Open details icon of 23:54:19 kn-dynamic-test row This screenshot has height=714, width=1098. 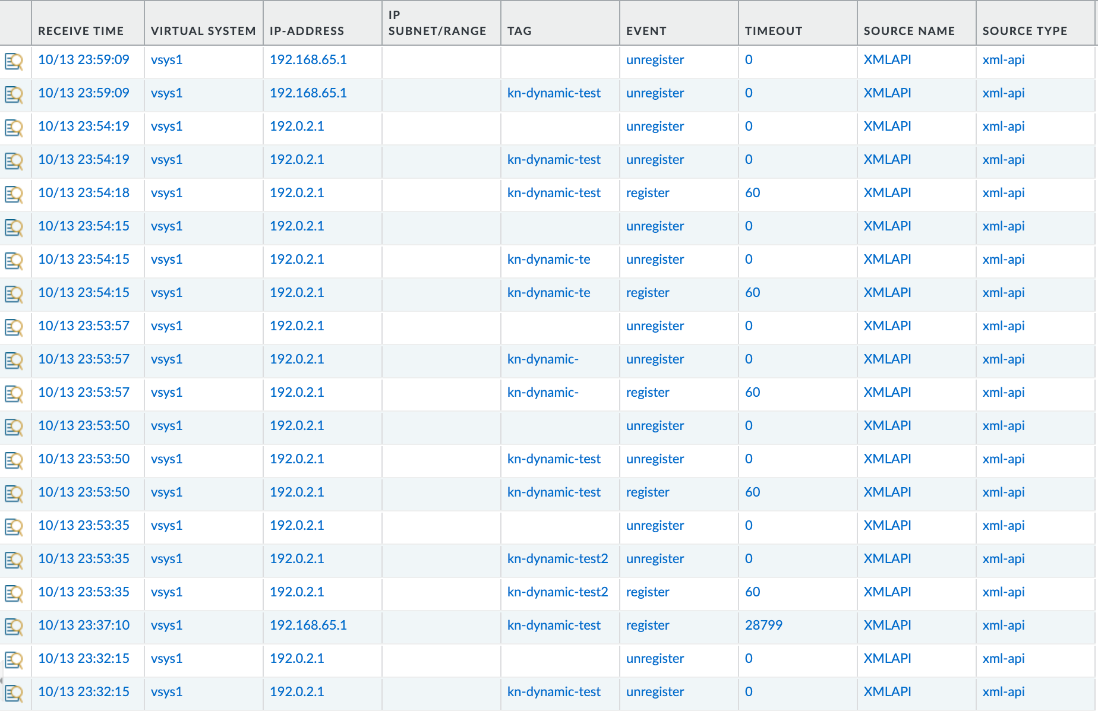pyautogui.click(x=14, y=160)
